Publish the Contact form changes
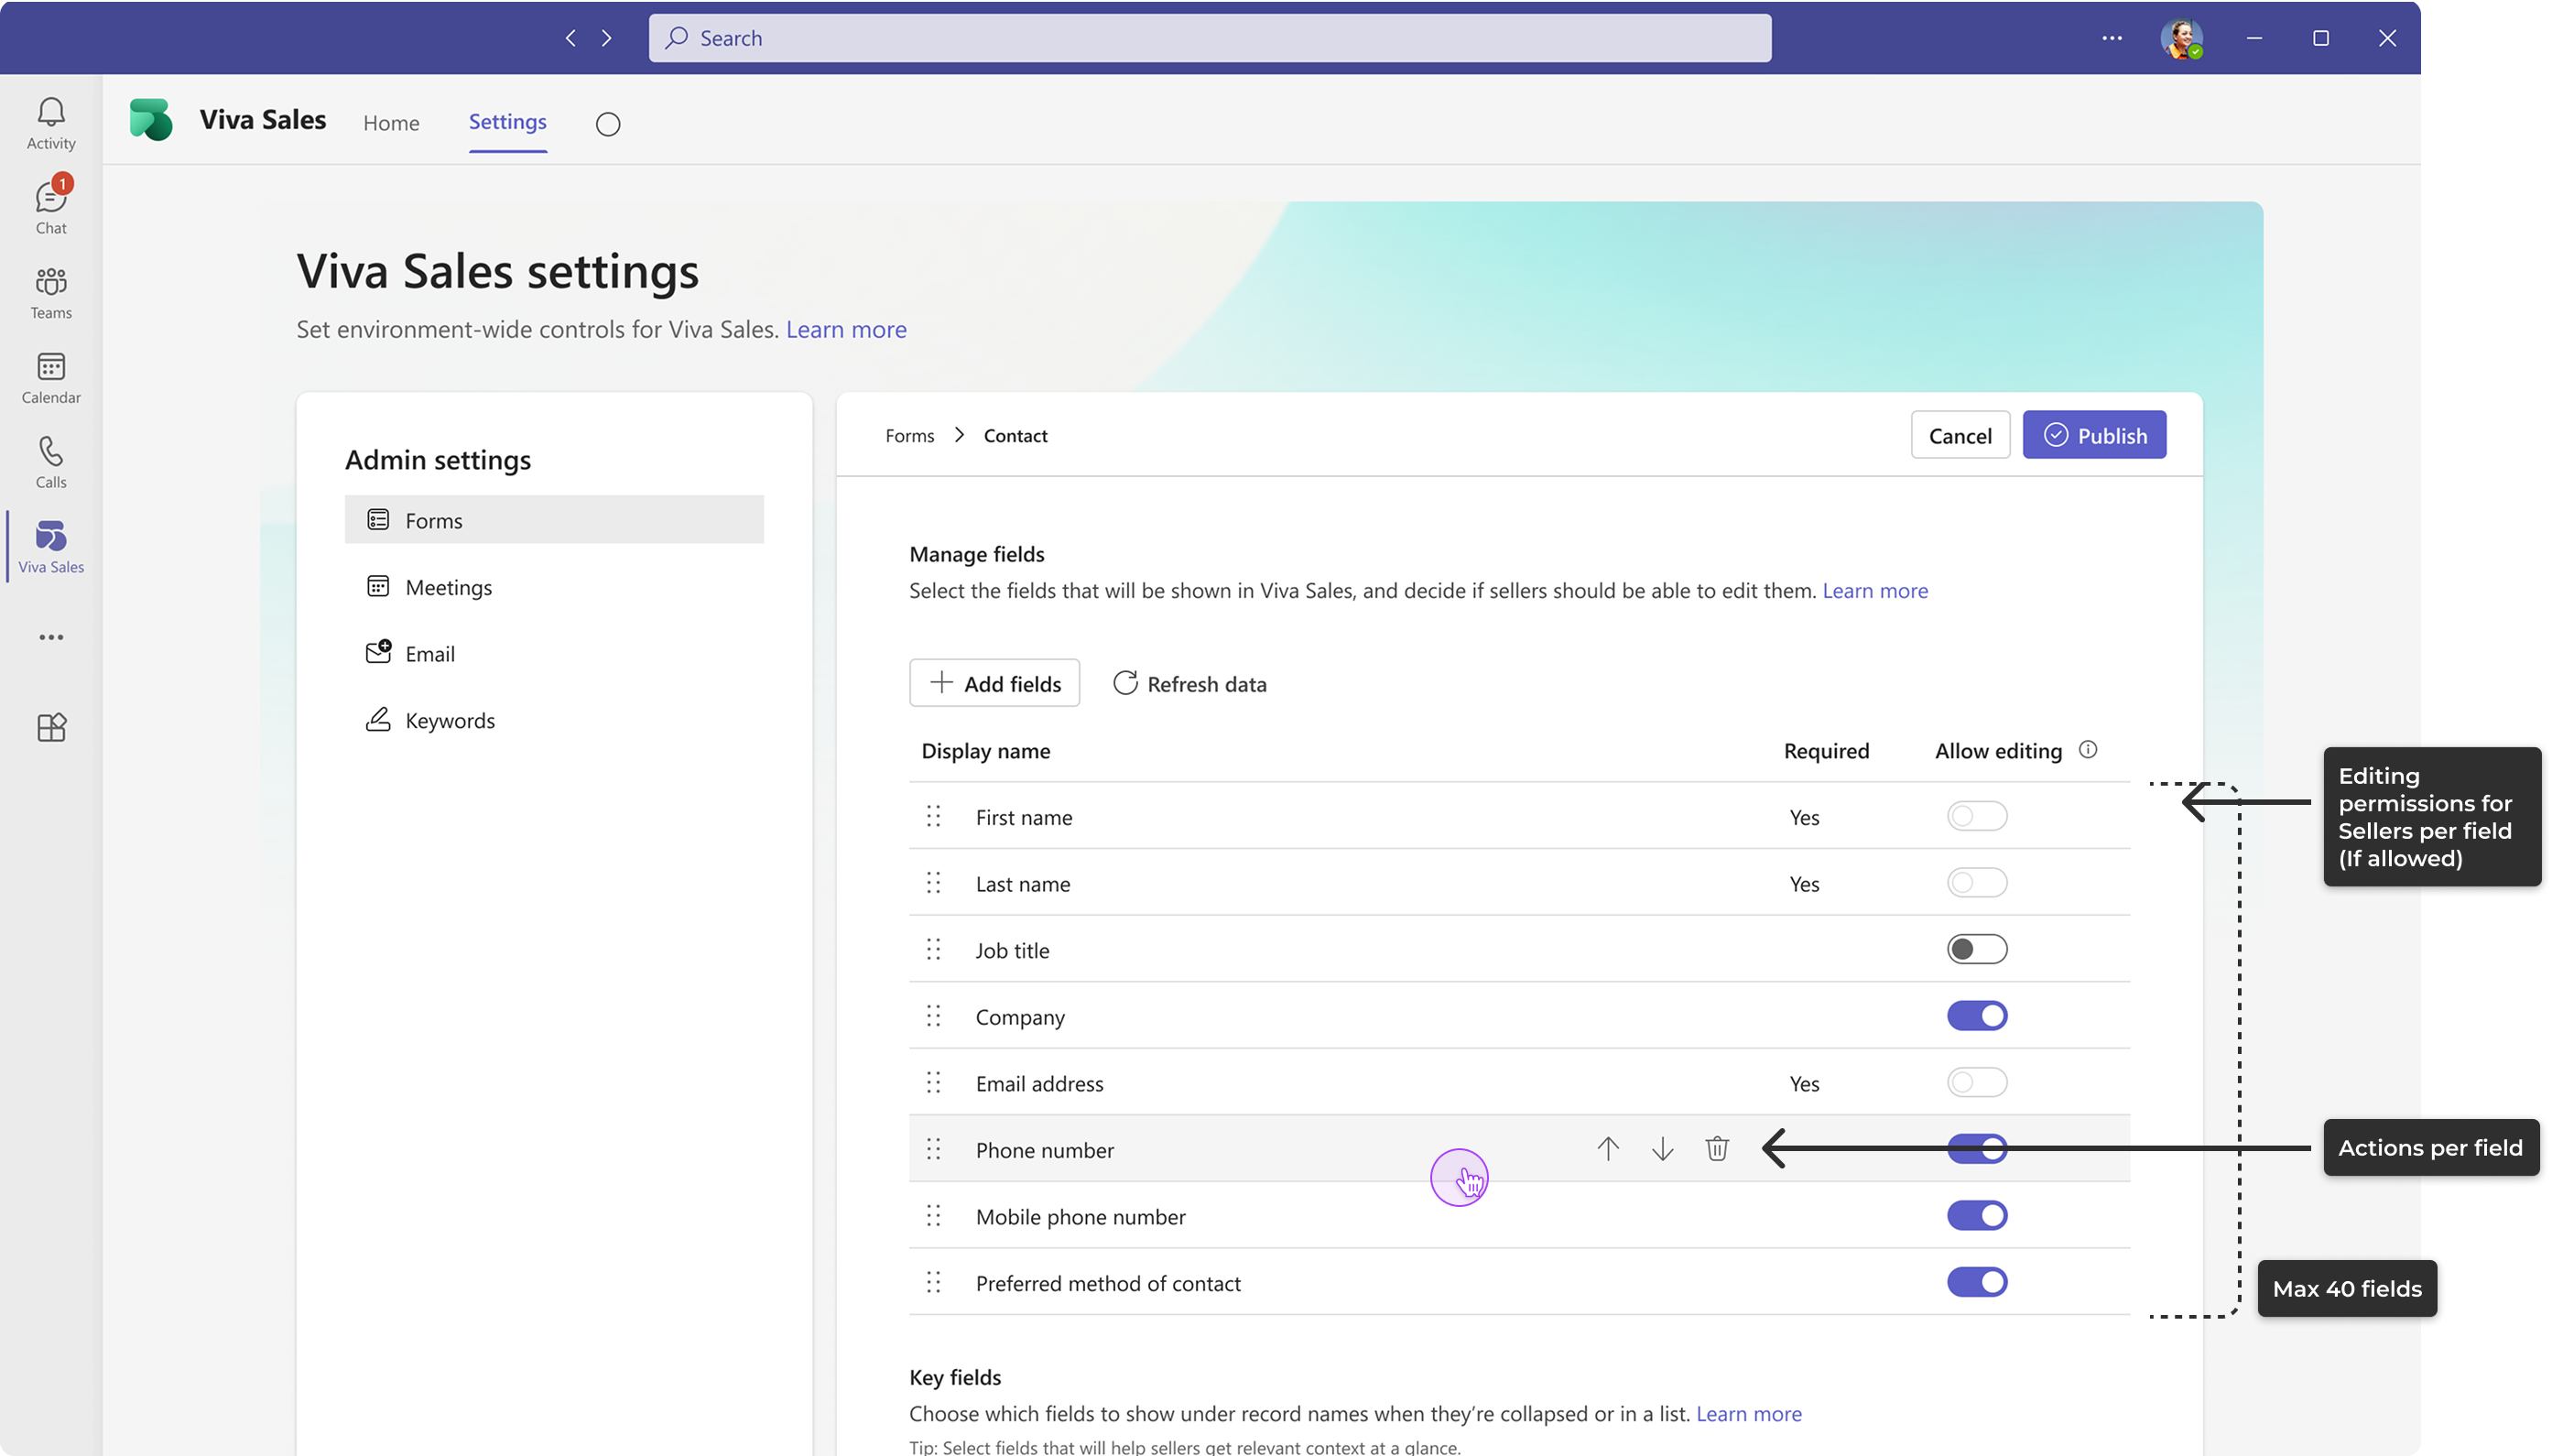This screenshot has height=1456, width=2552. pos(2093,435)
